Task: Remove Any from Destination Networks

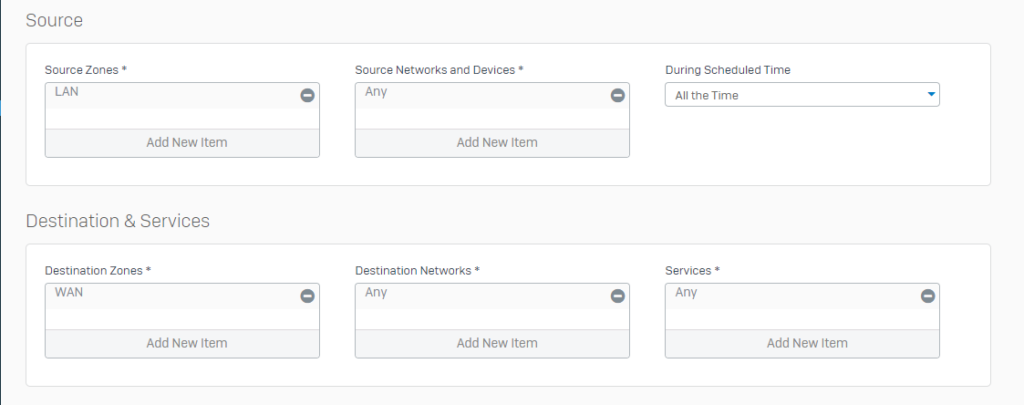Action: [x=617, y=296]
